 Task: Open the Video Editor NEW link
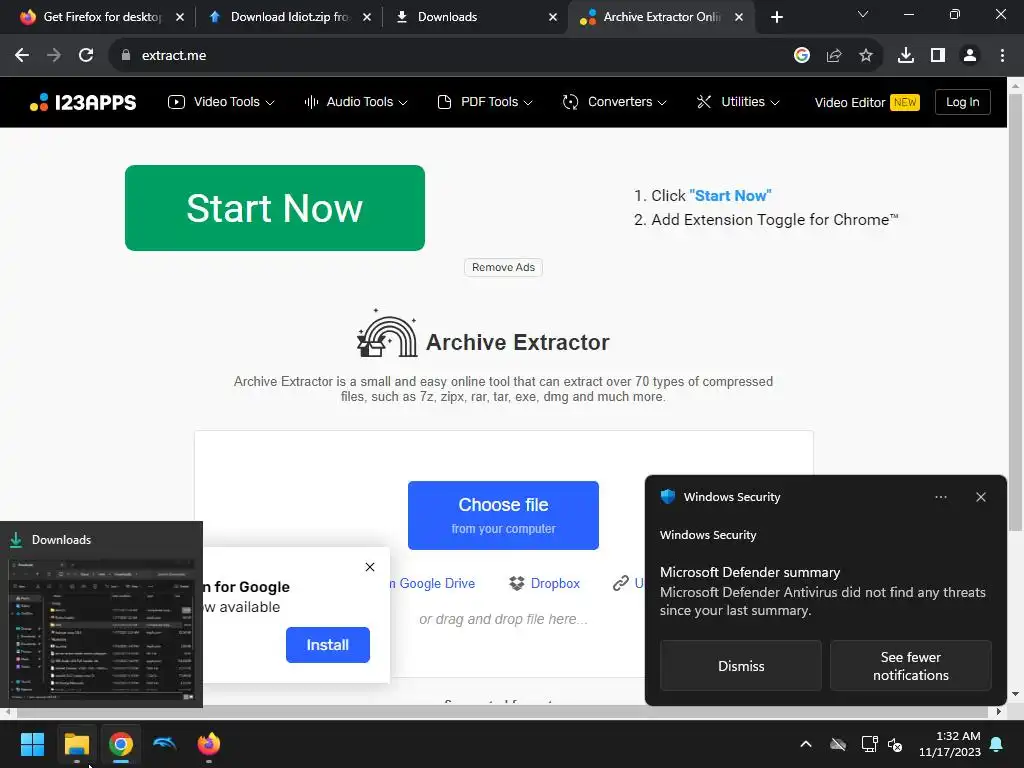867,103
